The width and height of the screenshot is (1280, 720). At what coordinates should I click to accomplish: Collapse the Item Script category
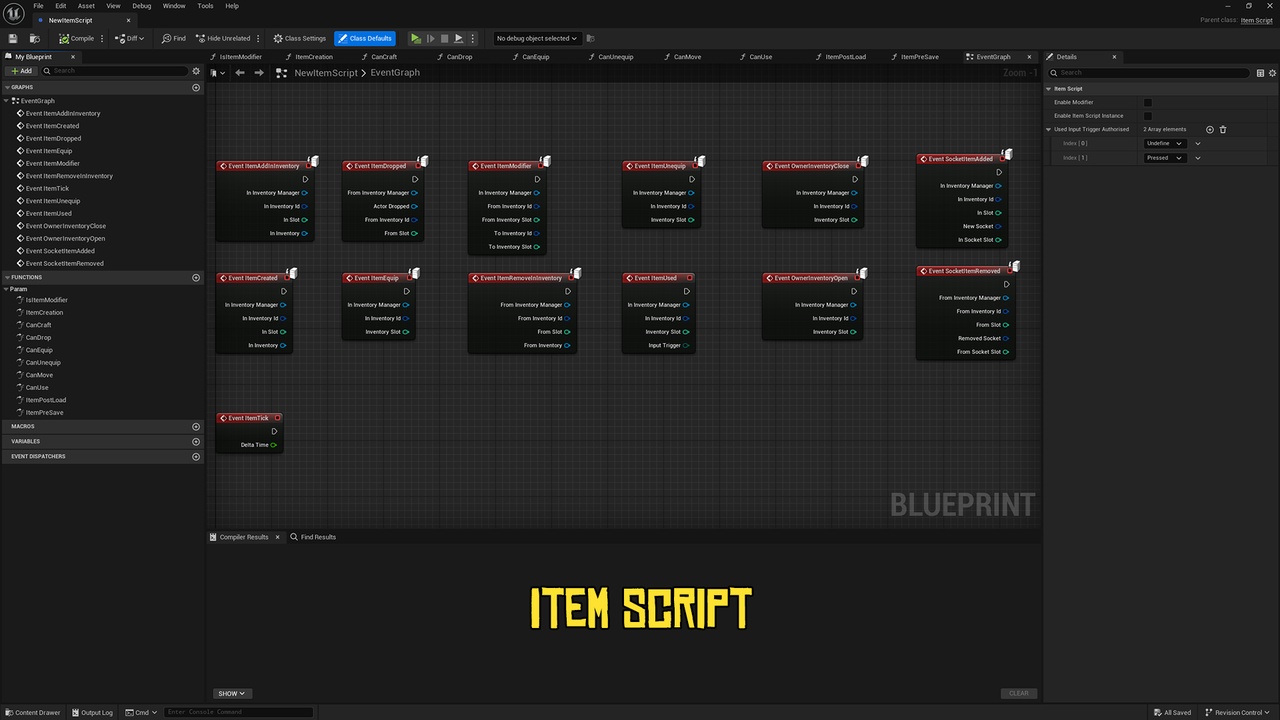1049,88
